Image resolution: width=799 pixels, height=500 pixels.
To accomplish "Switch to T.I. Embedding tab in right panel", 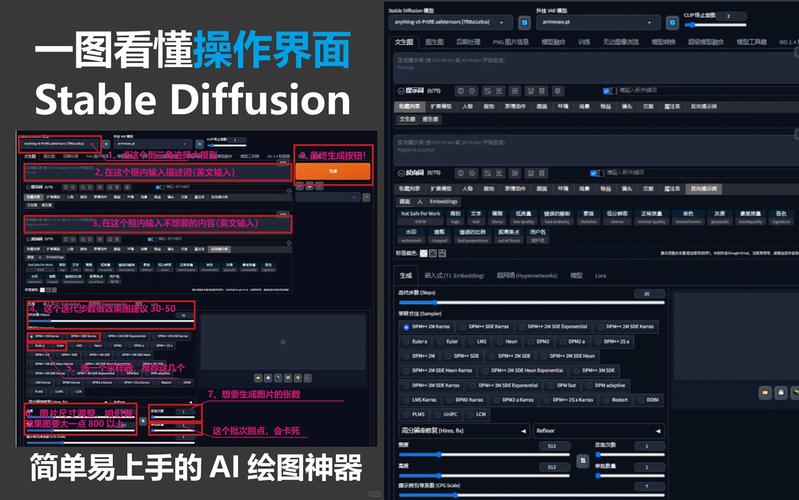I will click(454, 276).
